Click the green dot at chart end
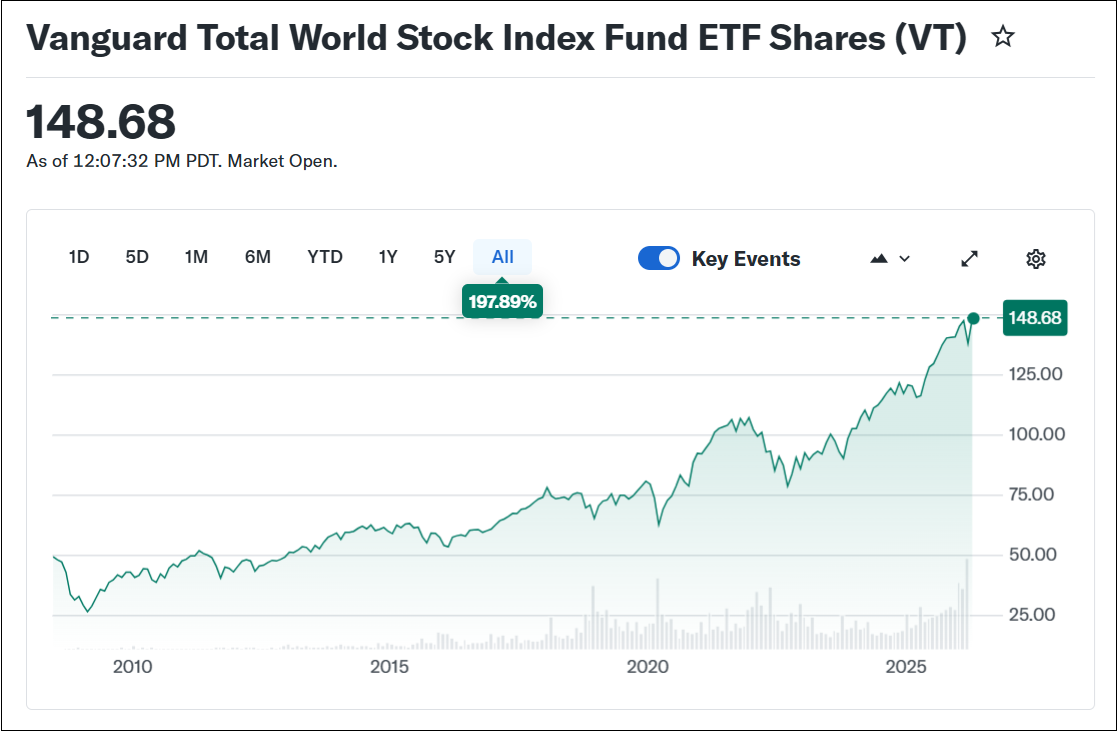Screen dimensions: 1118x733 (x=973, y=318)
